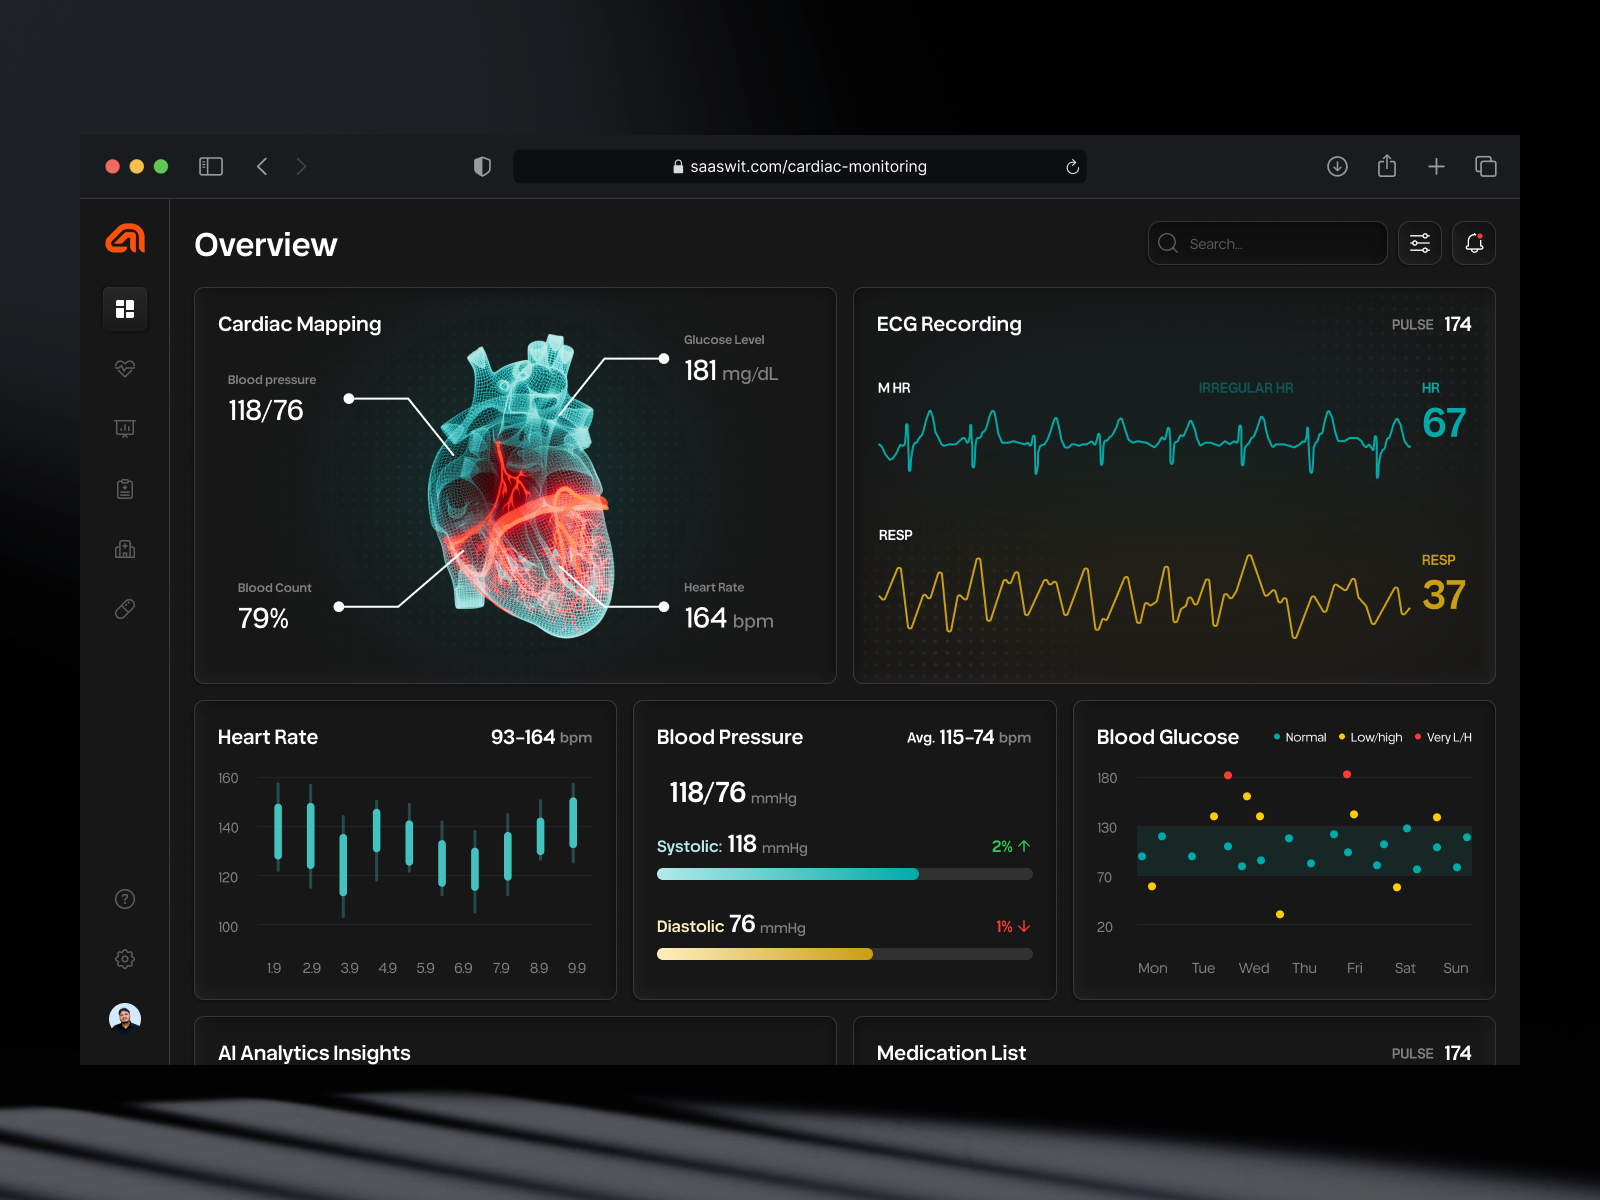
Task: Click the filter sliders button near search
Action: pyautogui.click(x=1420, y=243)
